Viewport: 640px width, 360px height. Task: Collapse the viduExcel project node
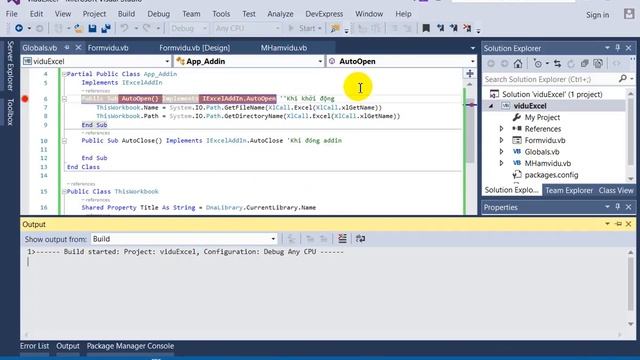point(491,106)
